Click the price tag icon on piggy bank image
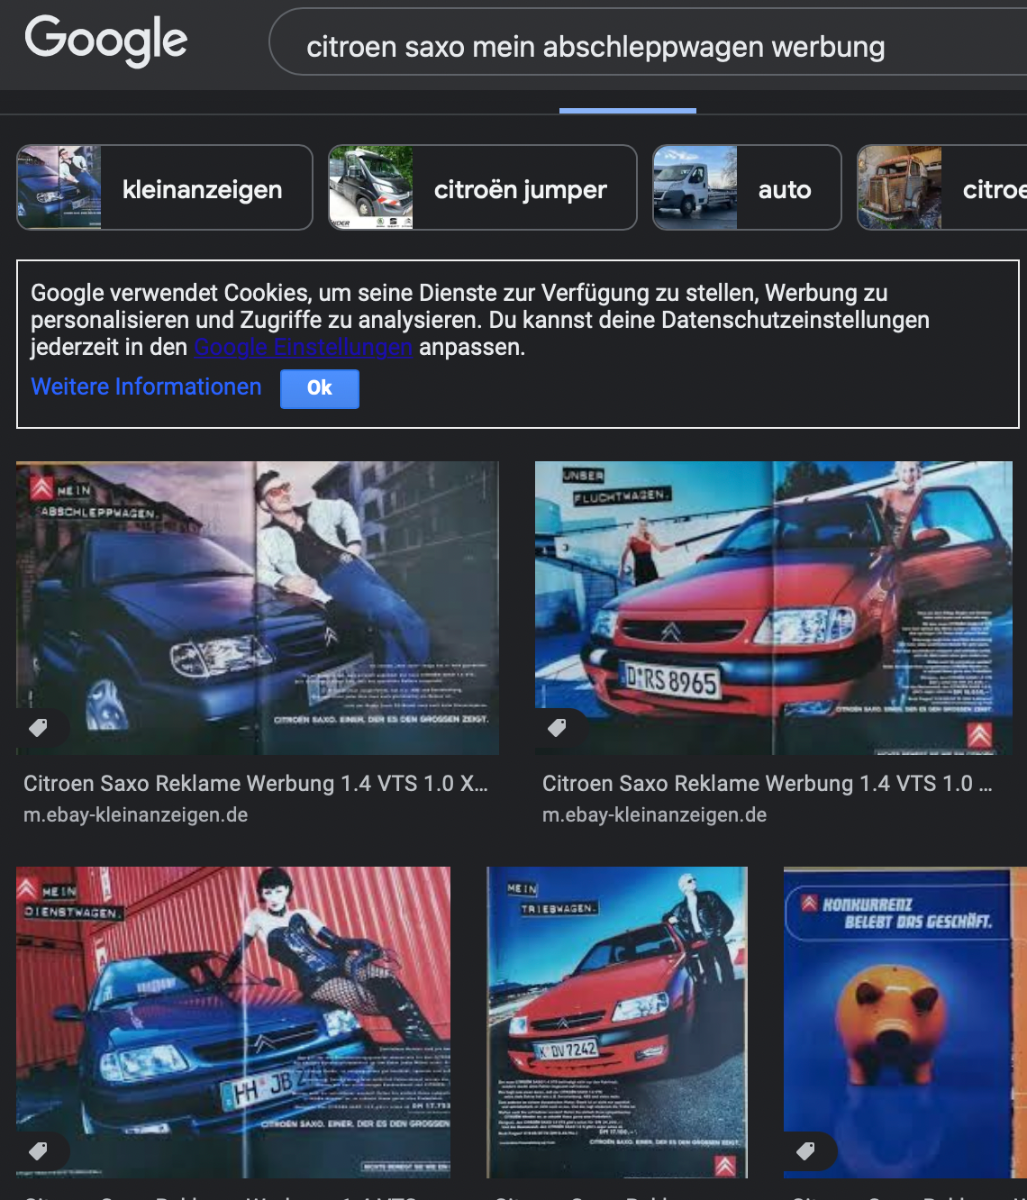The image size is (1027, 1200). click(806, 1152)
